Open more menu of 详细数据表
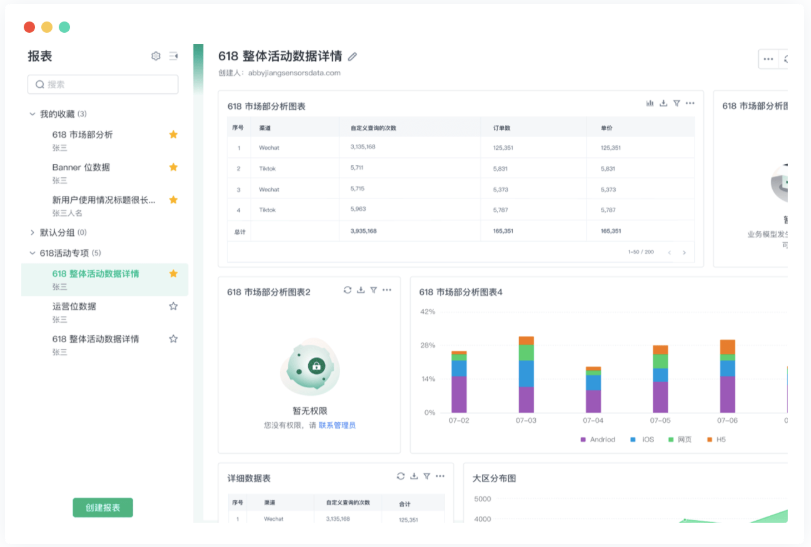 pos(440,476)
